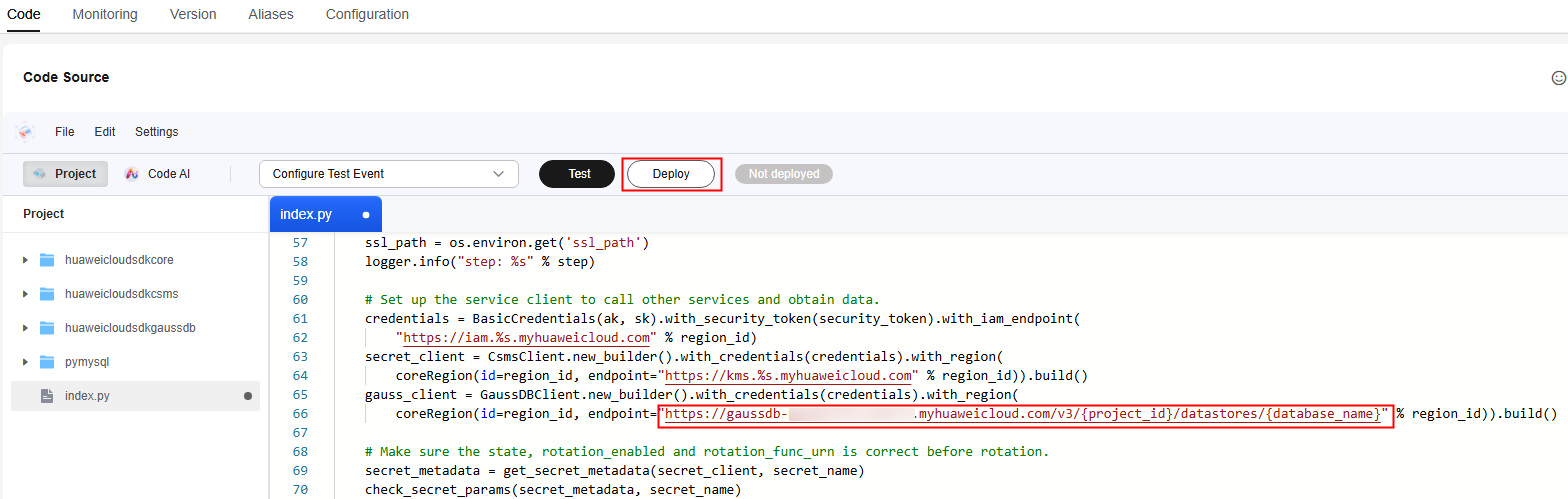Click line number 57 in gutter
This screenshot has height=499, width=1568.
299,243
